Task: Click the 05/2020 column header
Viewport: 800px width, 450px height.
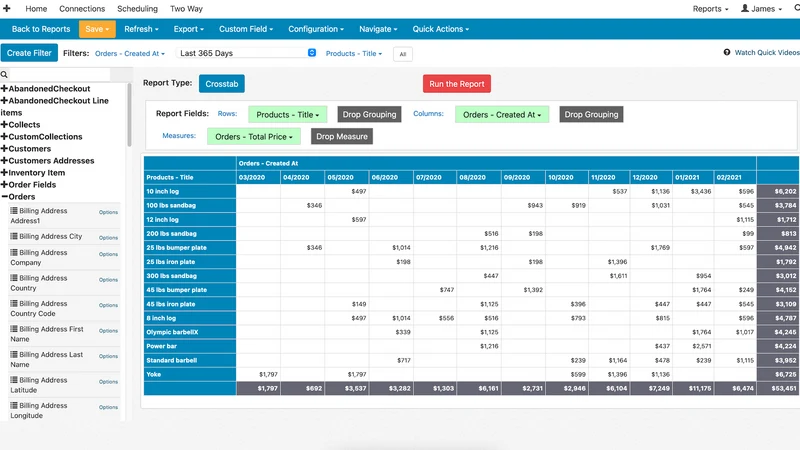Action: tap(346, 178)
